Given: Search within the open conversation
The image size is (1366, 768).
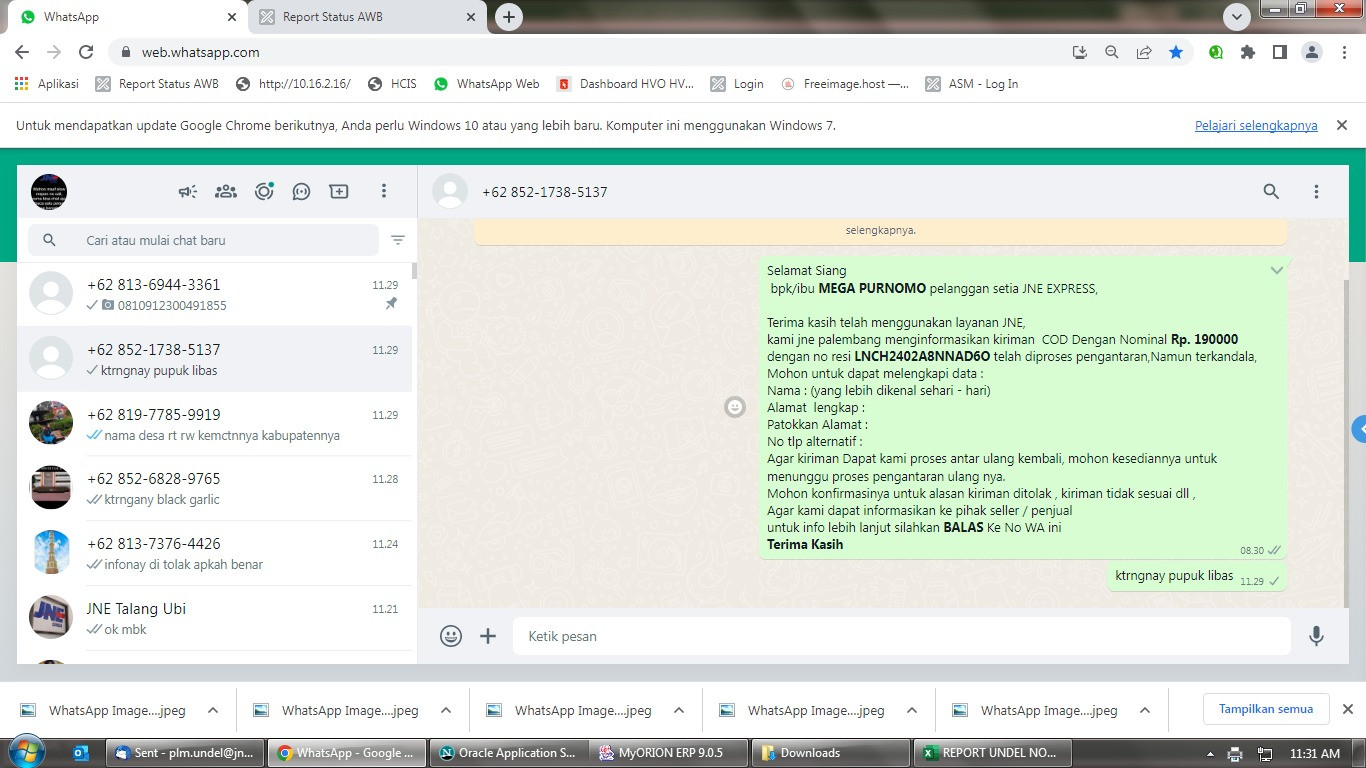Looking at the screenshot, I should (1271, 191).
